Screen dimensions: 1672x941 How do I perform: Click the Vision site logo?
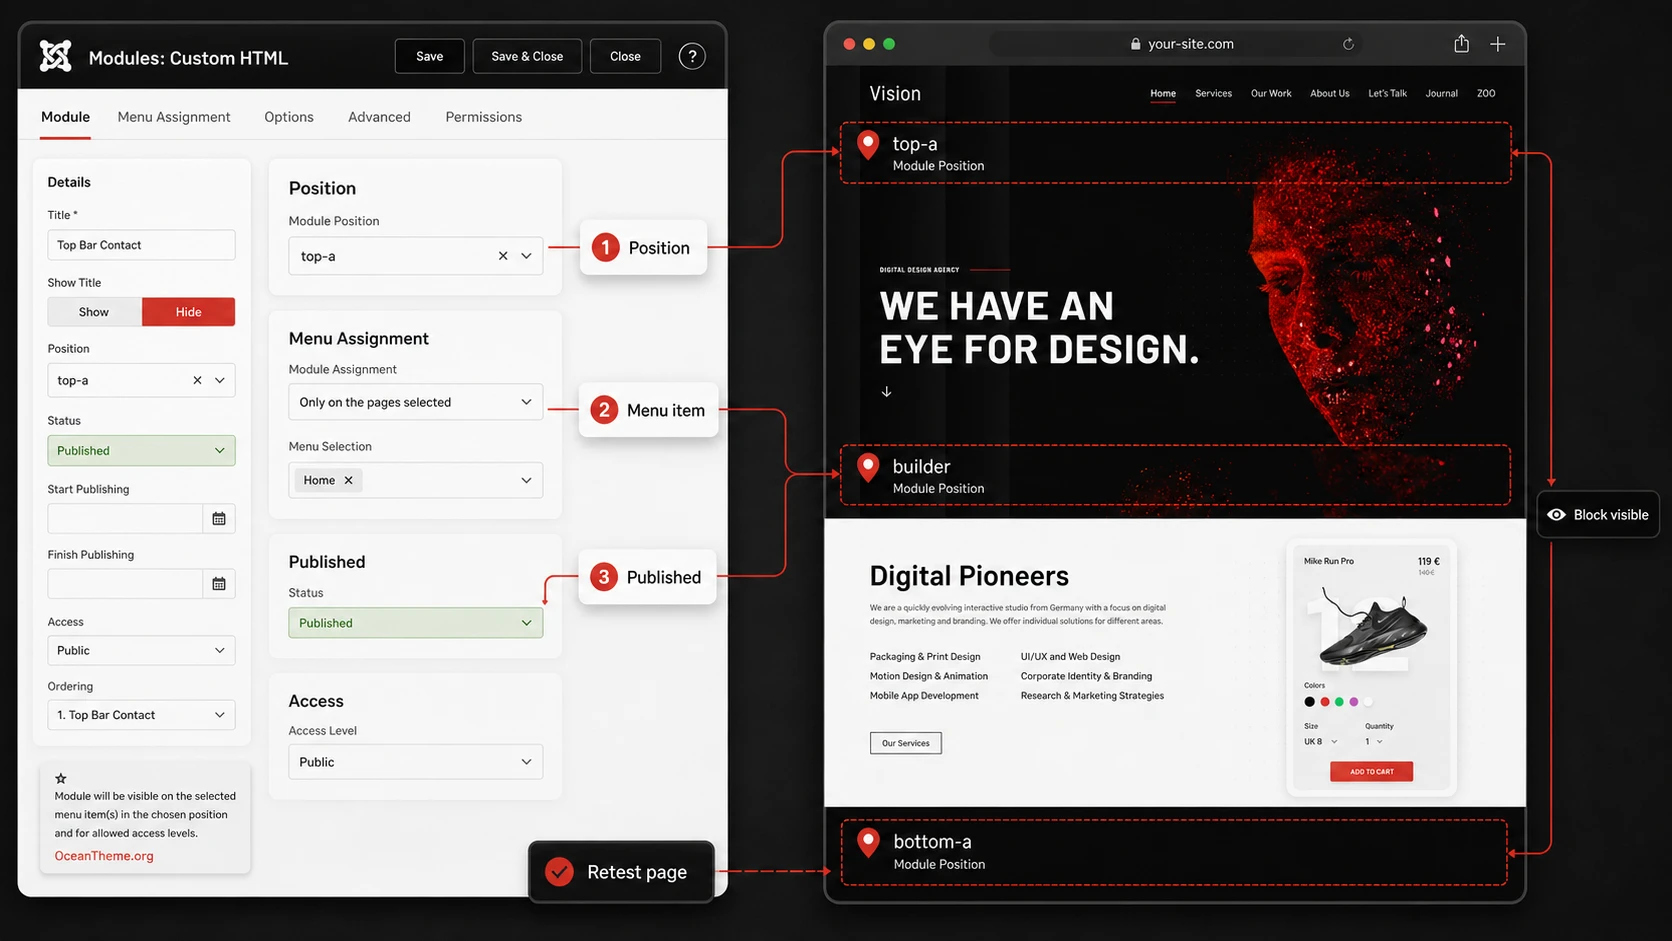(895, 93)
